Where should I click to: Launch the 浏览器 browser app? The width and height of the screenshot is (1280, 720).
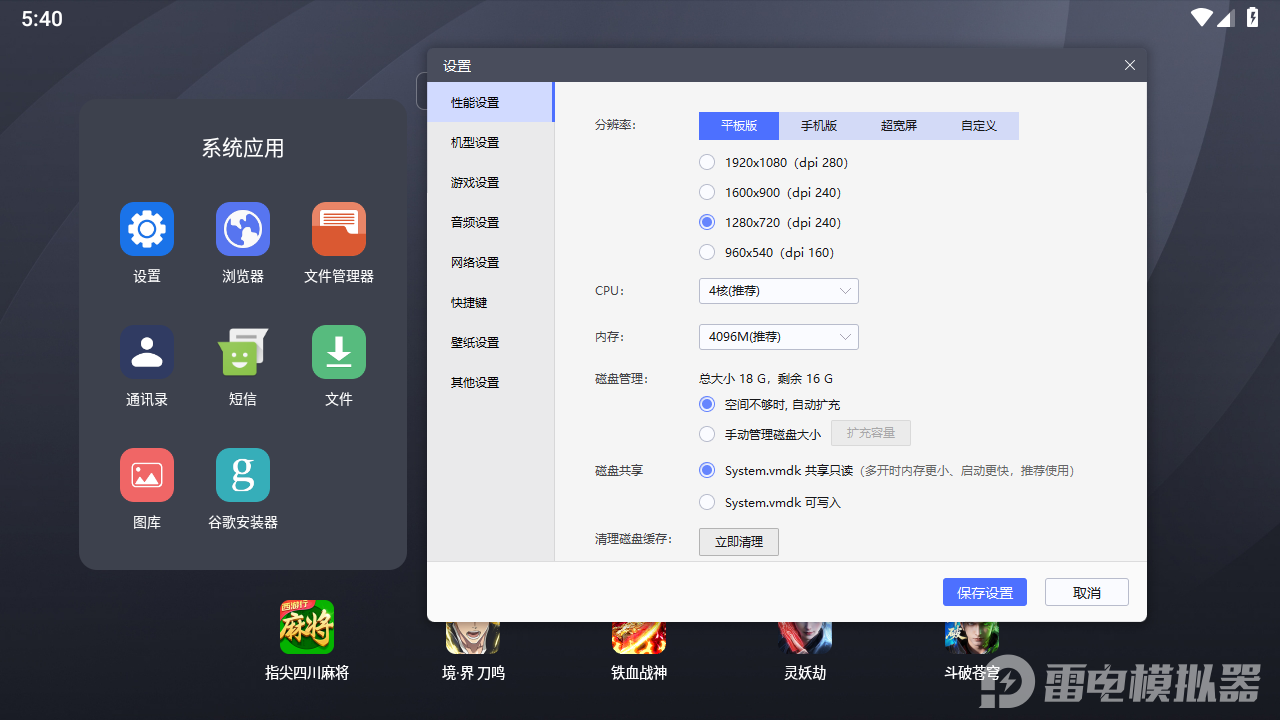click(243, 229)
